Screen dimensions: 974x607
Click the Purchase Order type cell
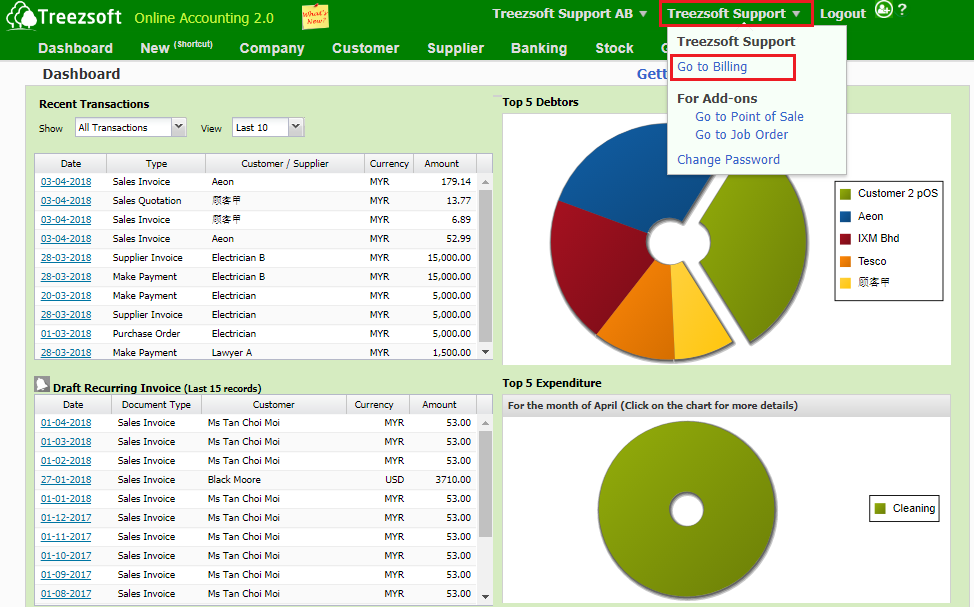(x=146, y=334)
